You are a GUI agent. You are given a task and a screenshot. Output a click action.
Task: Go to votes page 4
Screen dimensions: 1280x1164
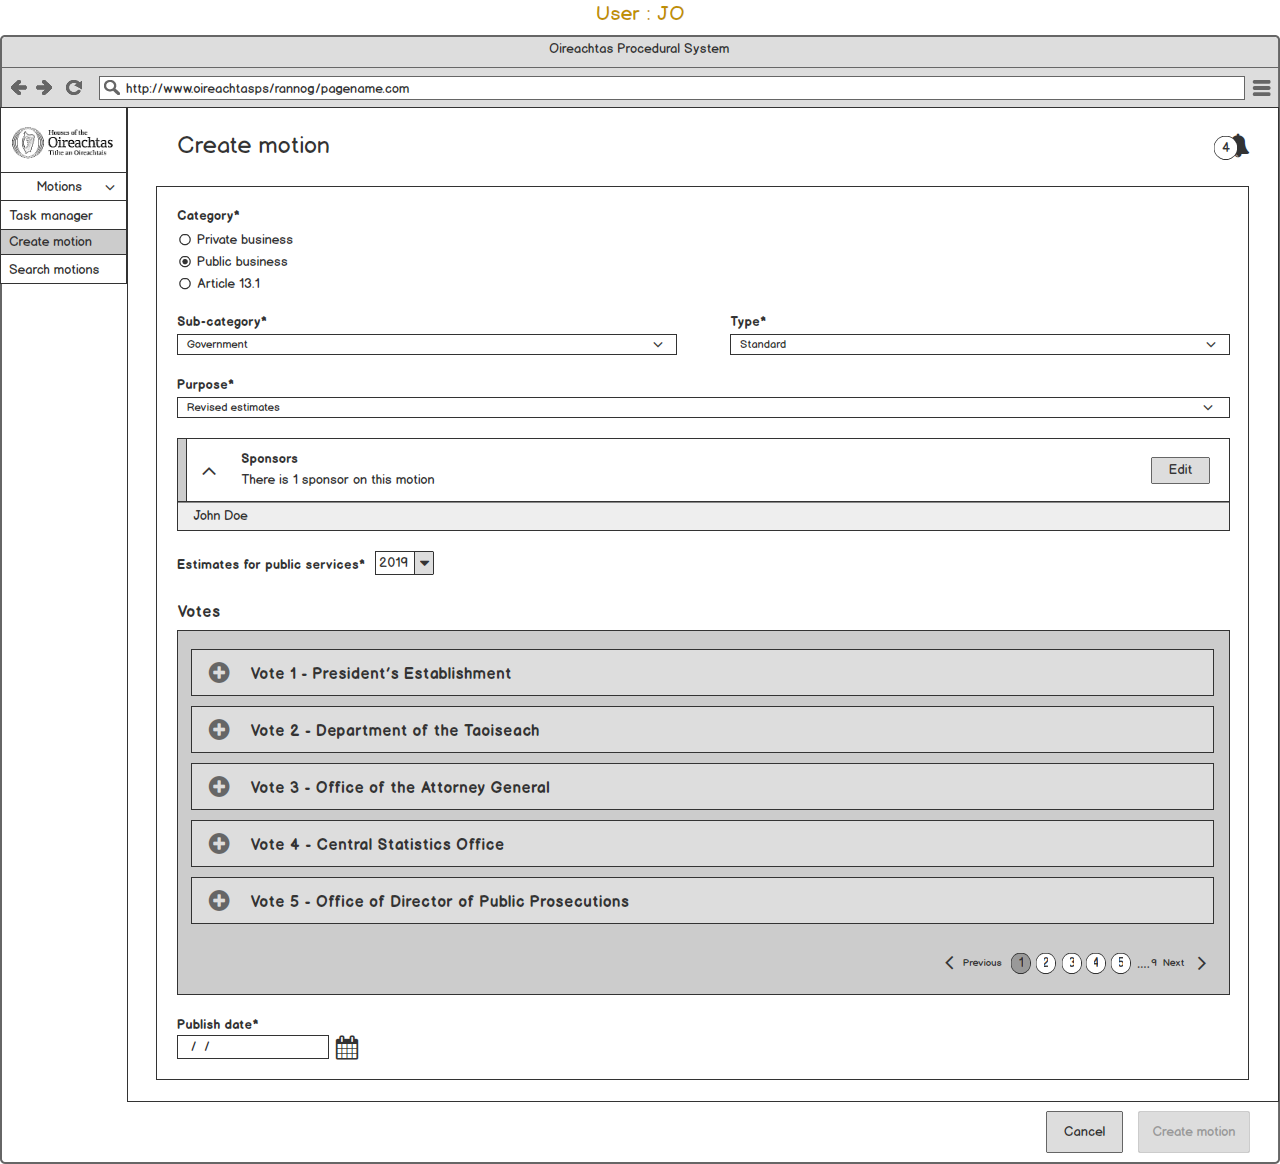tap(1096, 963)
